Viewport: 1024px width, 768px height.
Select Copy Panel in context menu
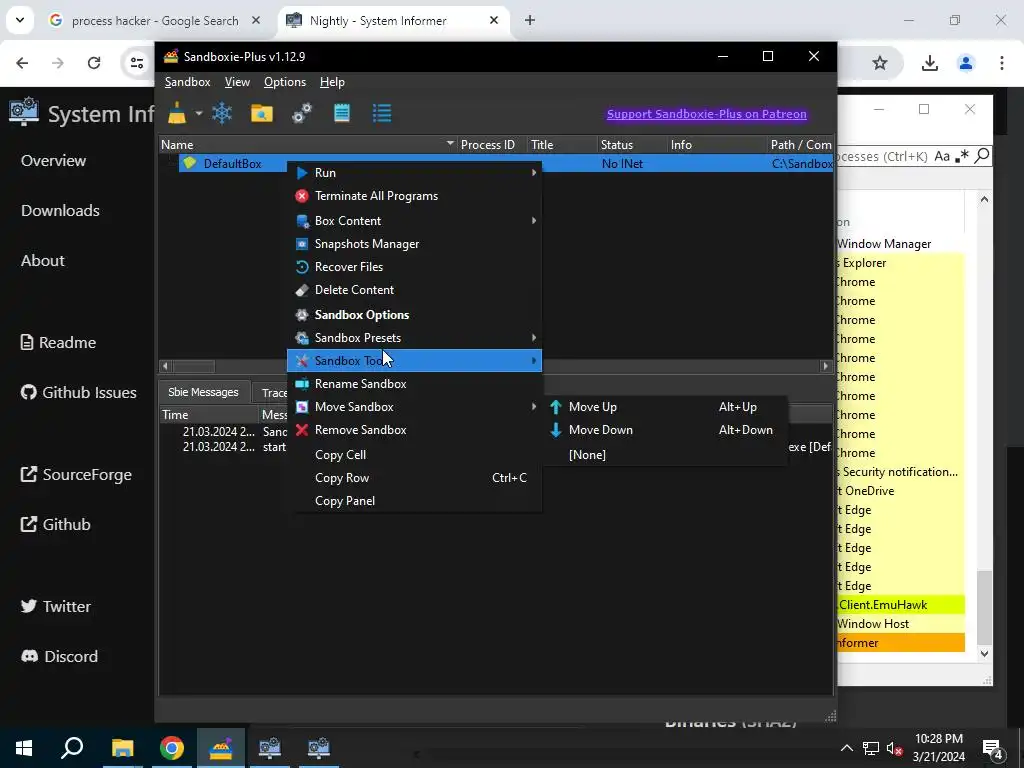[415, 501]
